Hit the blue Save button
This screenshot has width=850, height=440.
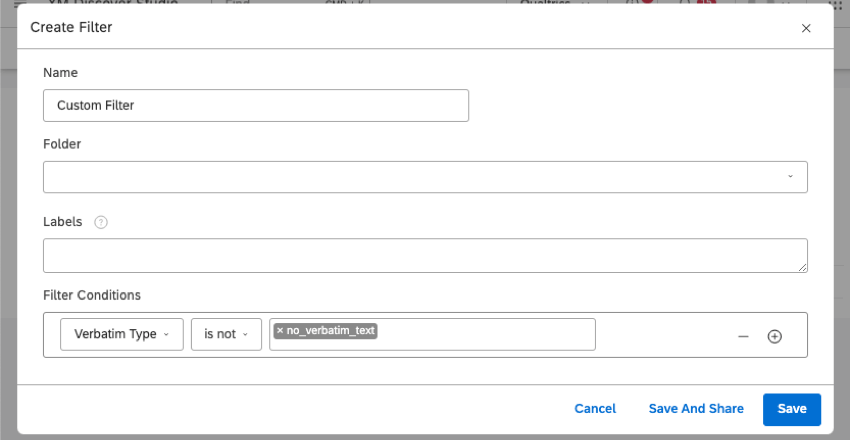[791, 408]
